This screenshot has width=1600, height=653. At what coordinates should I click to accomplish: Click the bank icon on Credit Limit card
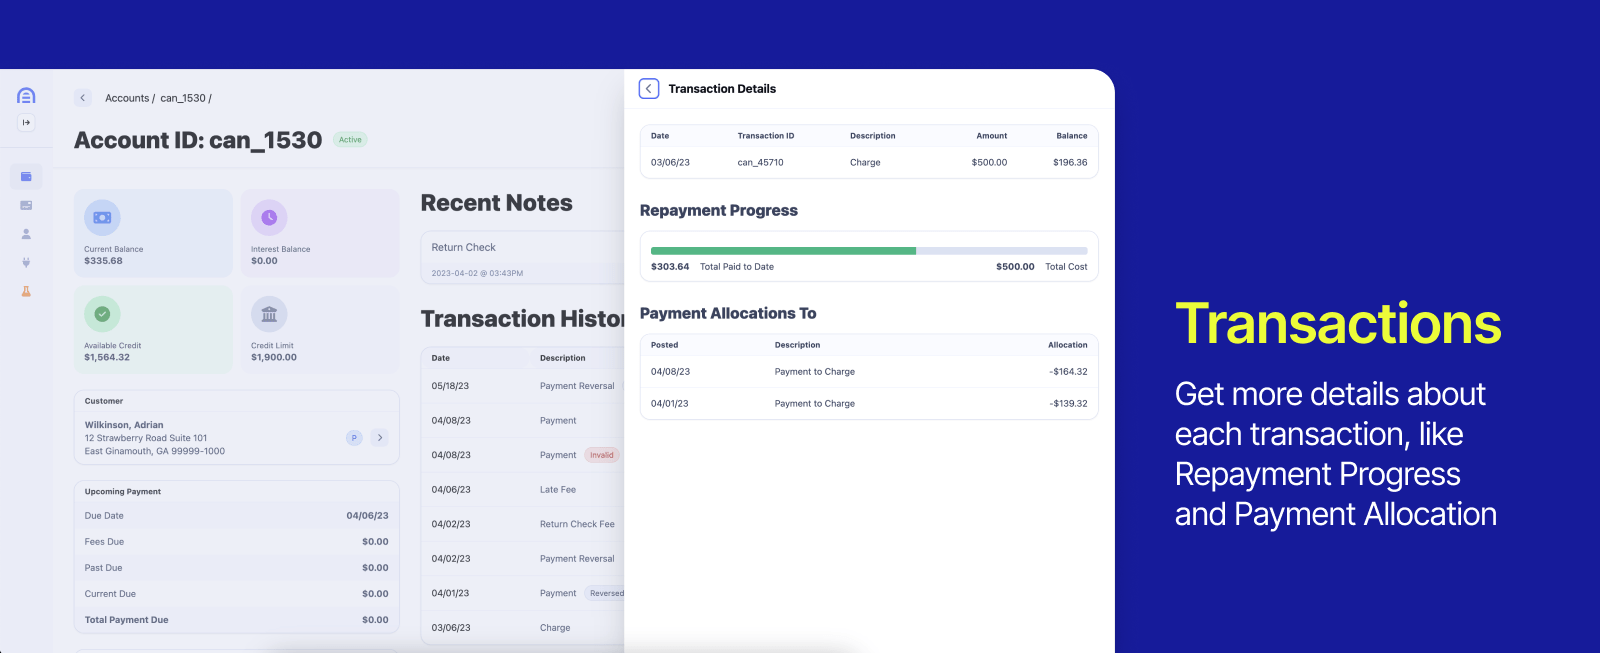coord(269,314)
